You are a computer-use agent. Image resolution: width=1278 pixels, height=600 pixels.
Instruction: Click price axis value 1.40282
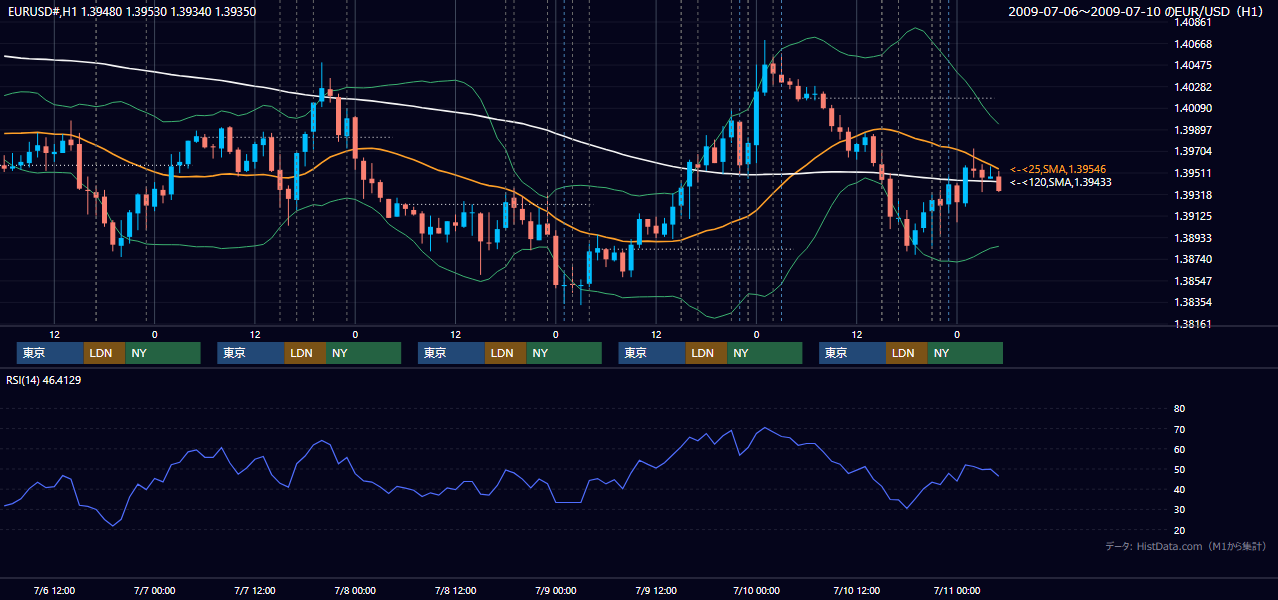[1192, 87]
